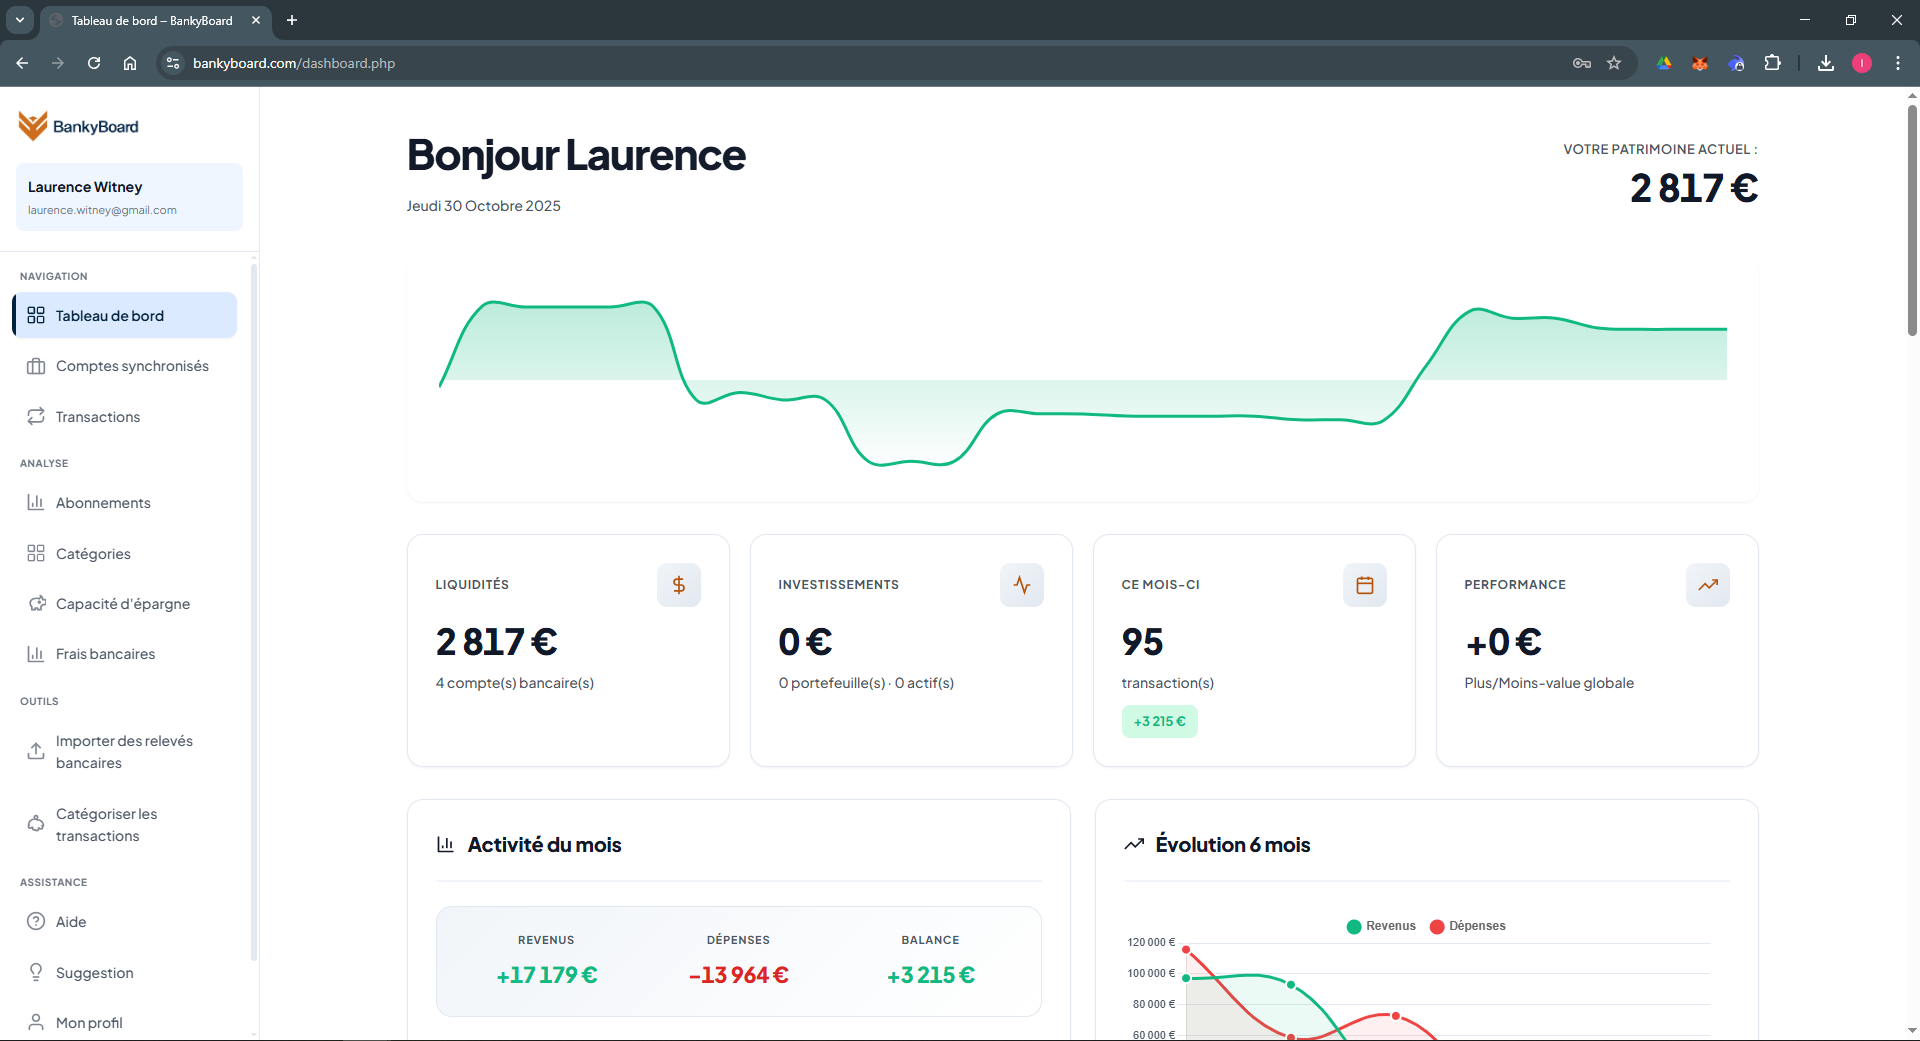
Task: Toggle the Dépenses legend in Évolution chart
Action: coord(1467,926)
